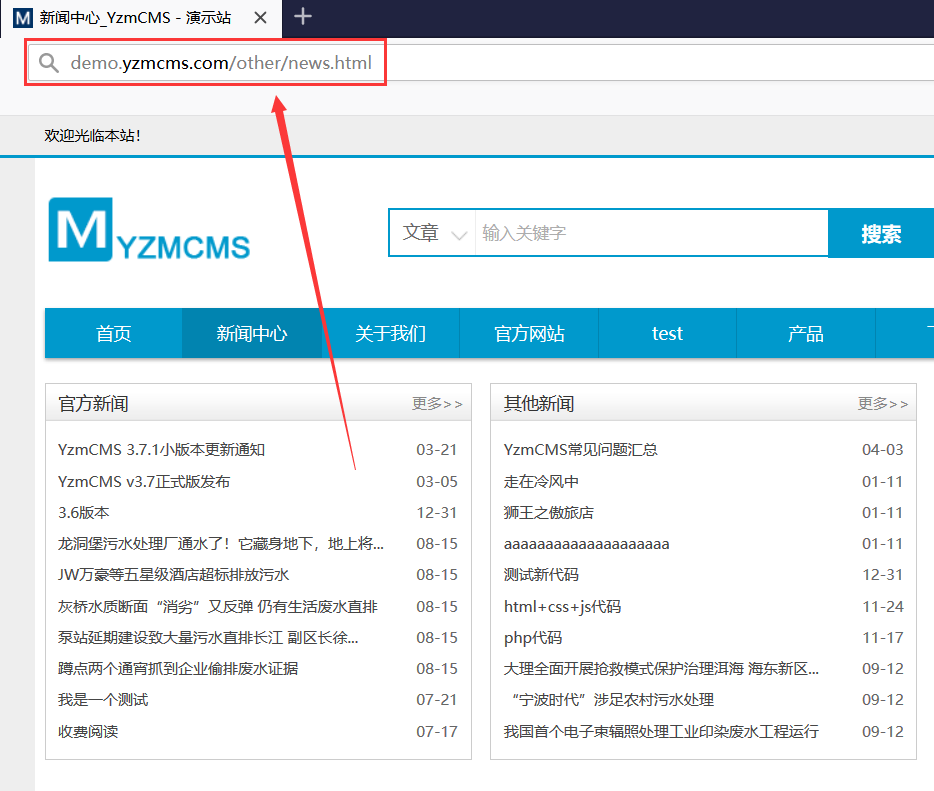Click the 搜索 search button
The image size is (934, 791).
[x=881, y=233]
